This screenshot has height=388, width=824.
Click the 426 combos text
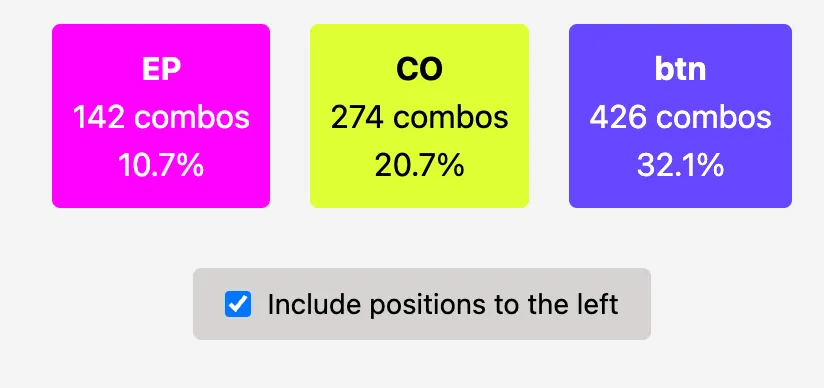click(680, 117)
